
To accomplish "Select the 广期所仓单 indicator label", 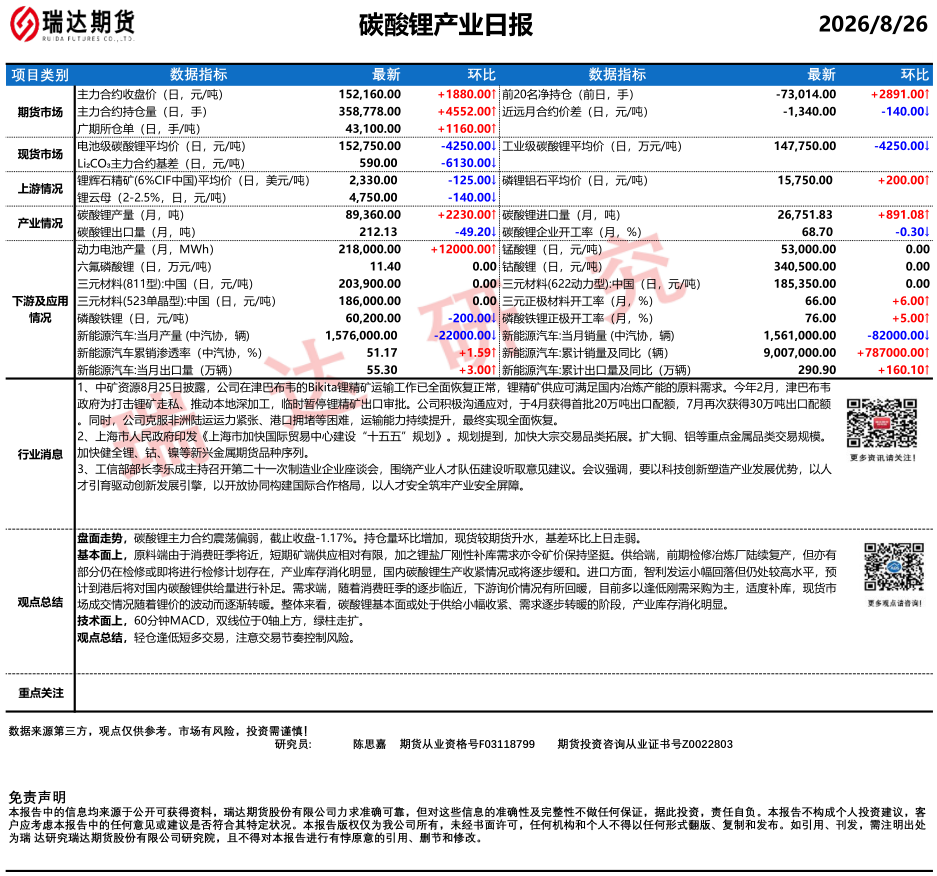I will tap(139, 129).
